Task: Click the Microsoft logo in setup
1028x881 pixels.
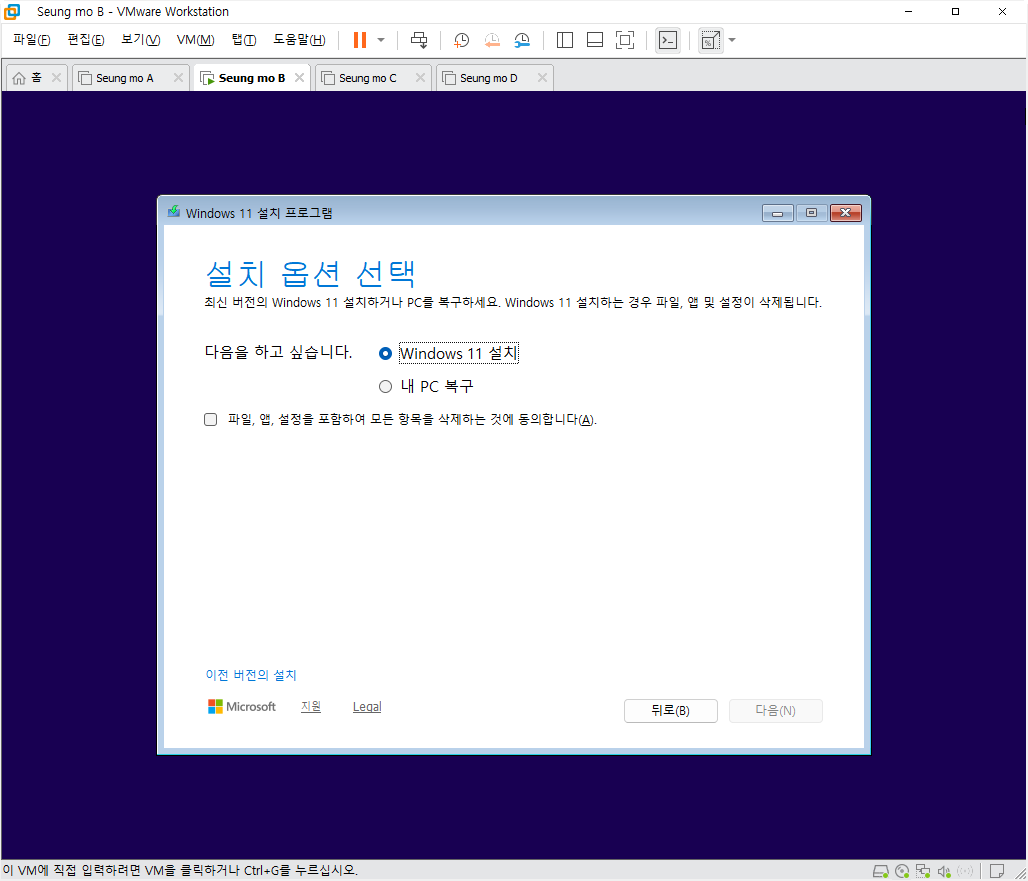Action: pos(242,707)
